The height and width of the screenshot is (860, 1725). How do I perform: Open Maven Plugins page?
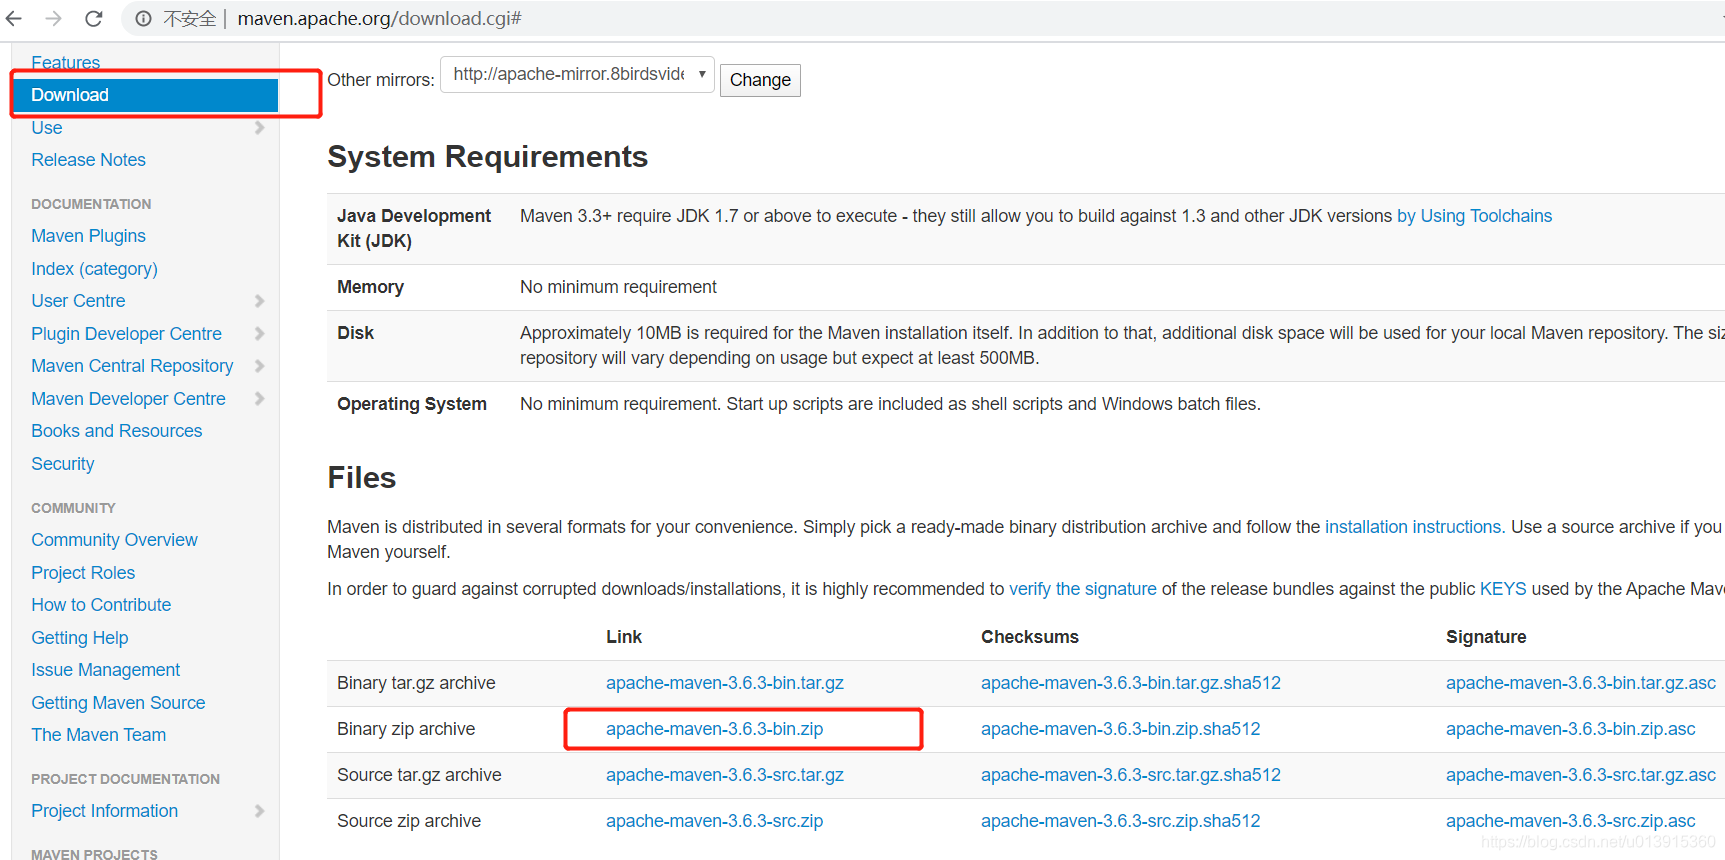(x=88, y=236)
